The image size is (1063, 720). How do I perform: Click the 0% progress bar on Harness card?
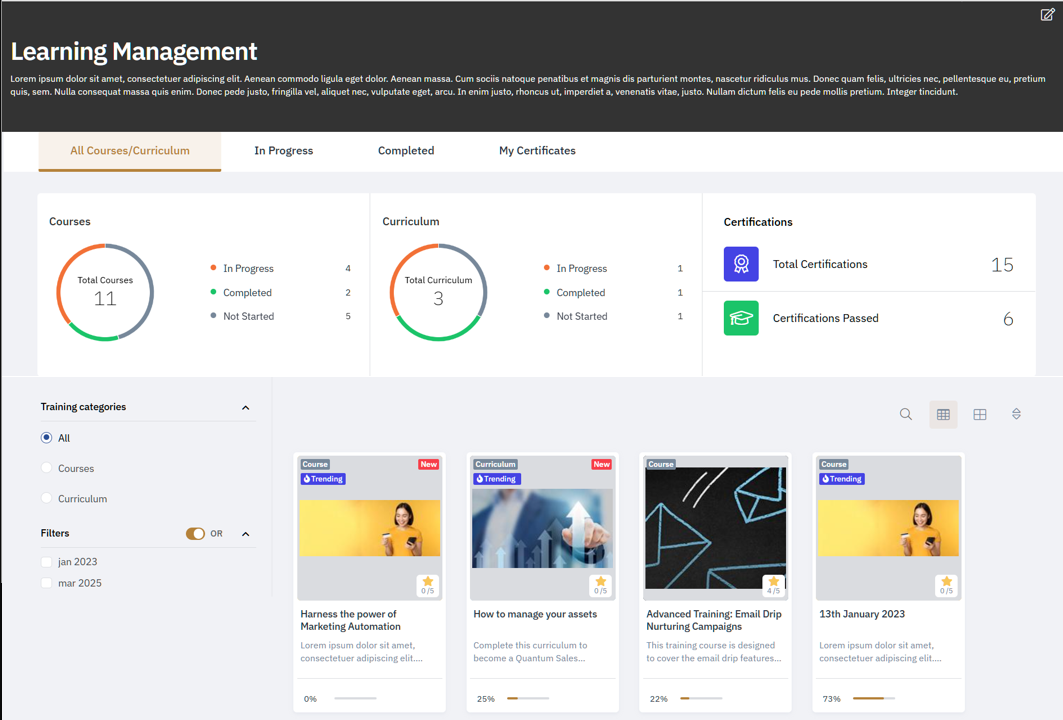[x=355, y=698]
